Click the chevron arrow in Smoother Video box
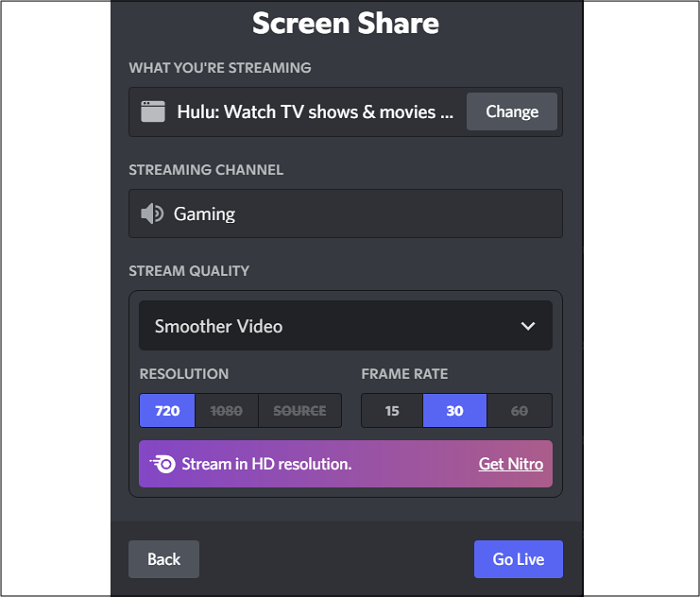This screenshot has width=700, height=597. 528,326
